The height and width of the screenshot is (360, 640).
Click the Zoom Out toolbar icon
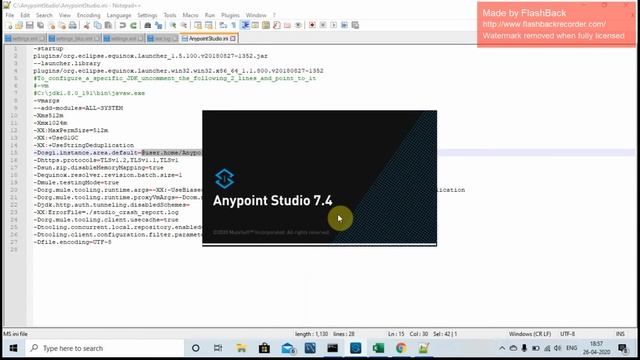pos(184,25)
